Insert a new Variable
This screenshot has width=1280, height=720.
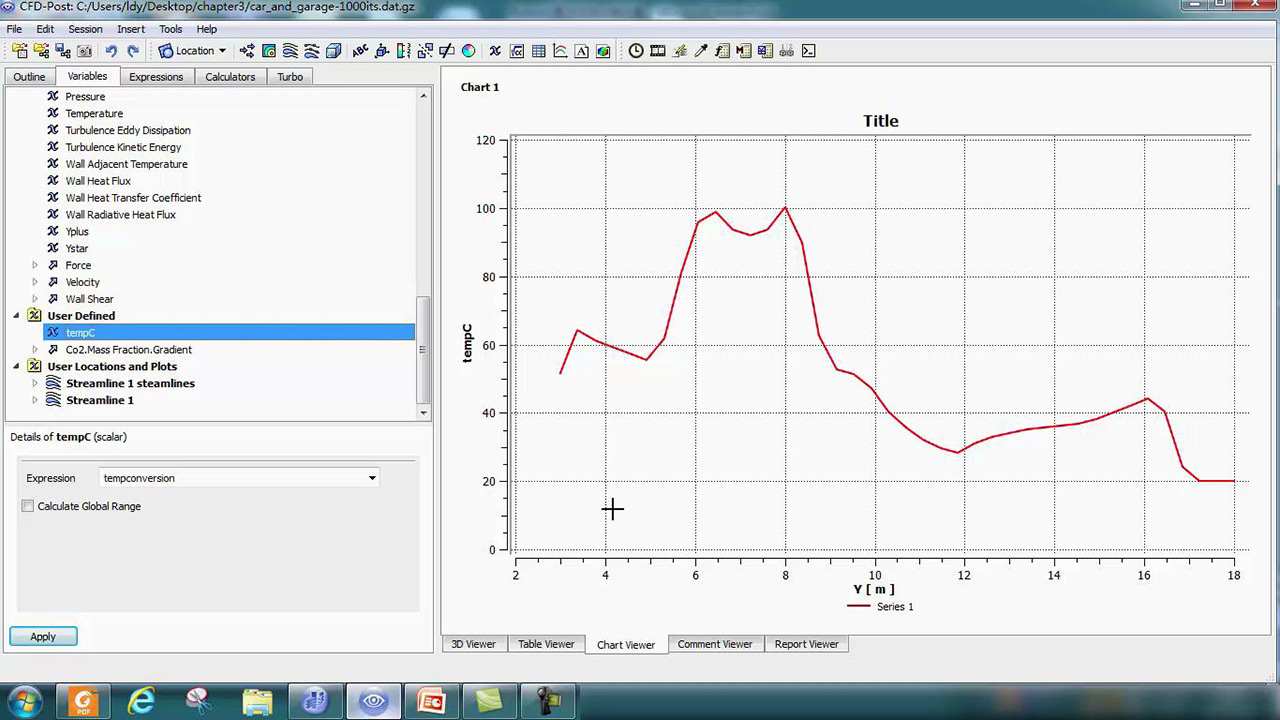coord(495,51)
